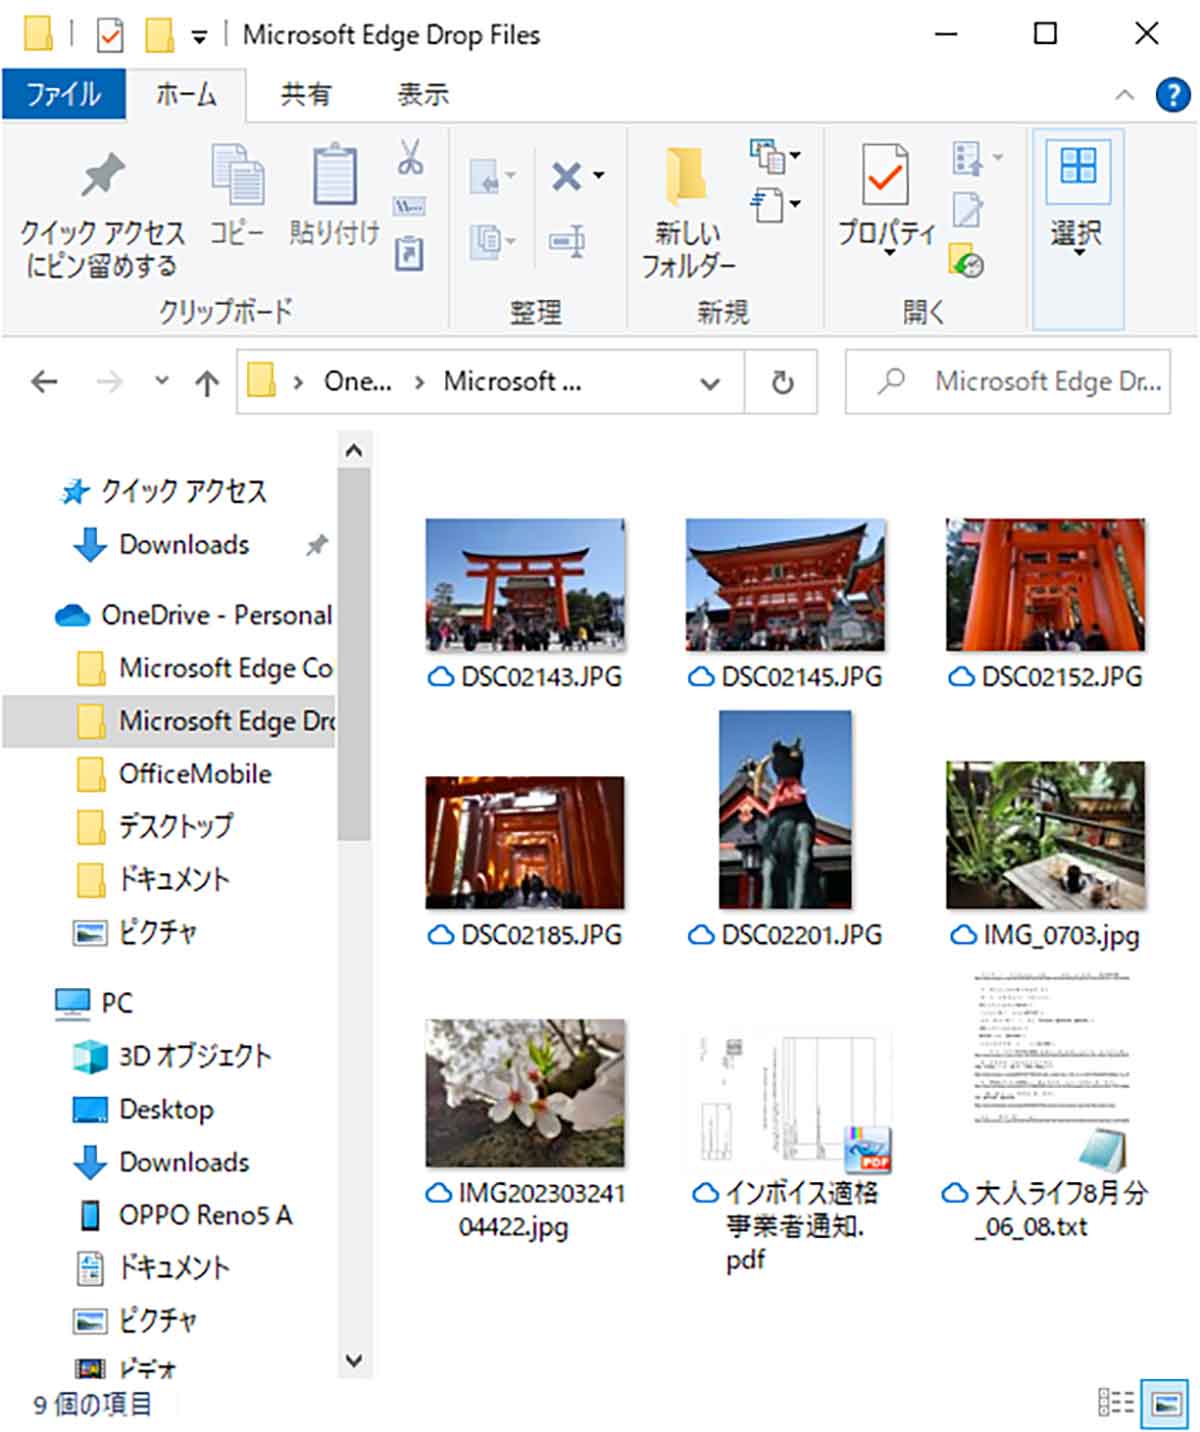
Task: Click the Paste clipboard icon
Action: click(334, 177)
